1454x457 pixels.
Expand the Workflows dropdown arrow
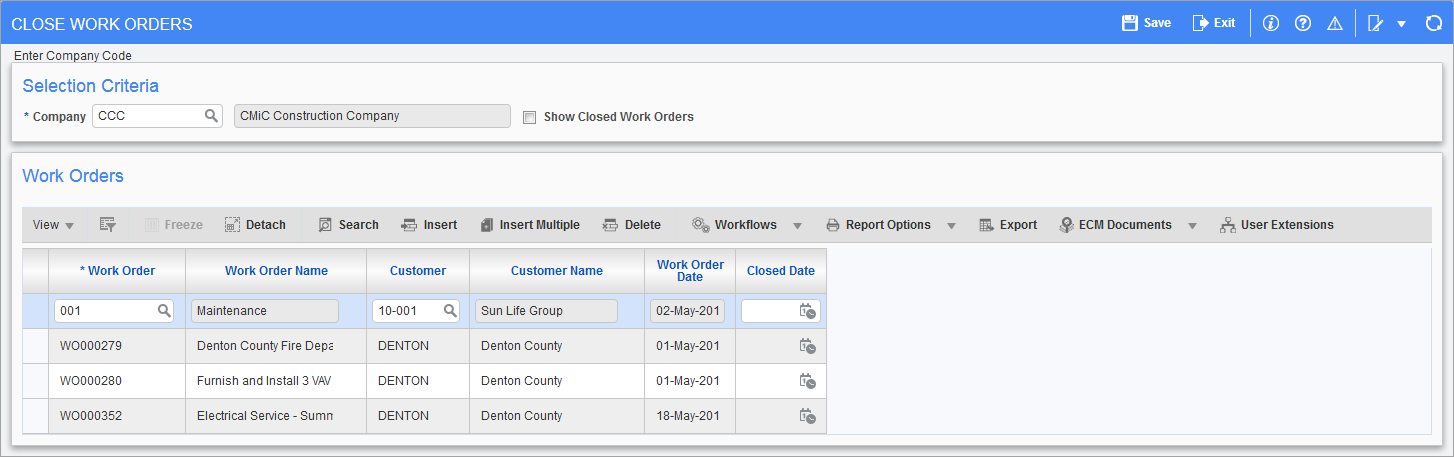tap(797, 226)
